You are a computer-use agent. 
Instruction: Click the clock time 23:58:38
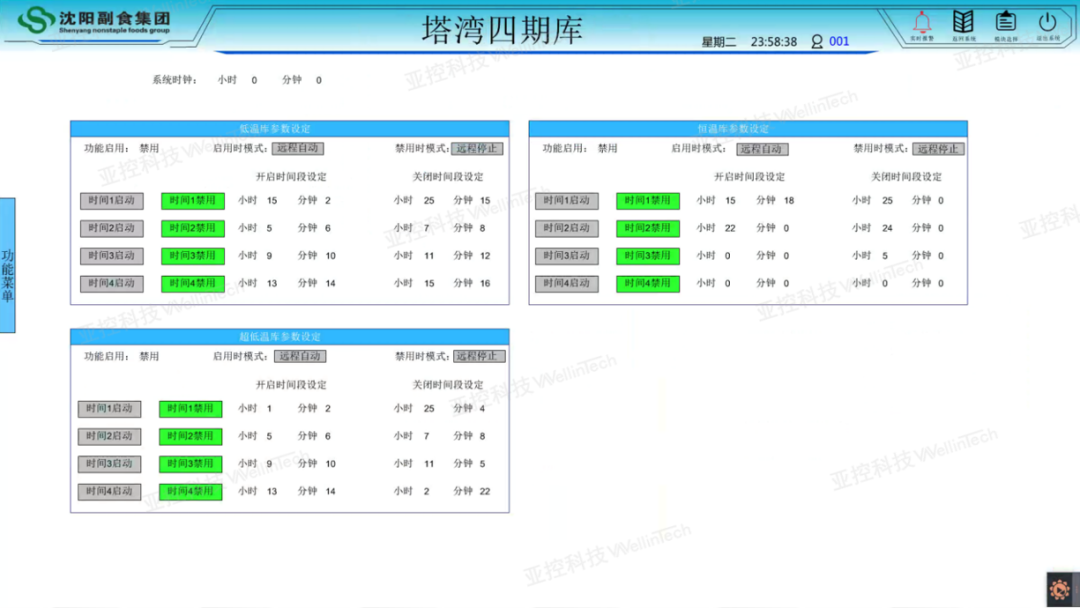(x=773, y=42)
